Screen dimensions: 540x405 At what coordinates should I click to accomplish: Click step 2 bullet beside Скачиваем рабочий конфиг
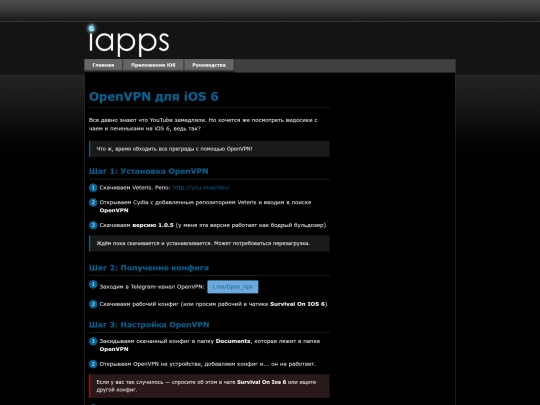coord(93,304)
